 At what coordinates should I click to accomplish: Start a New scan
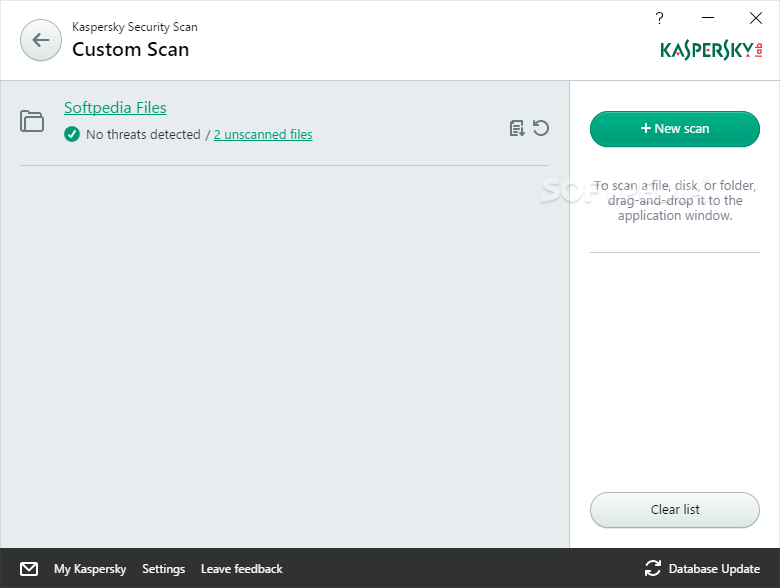[x=675, y=129]
